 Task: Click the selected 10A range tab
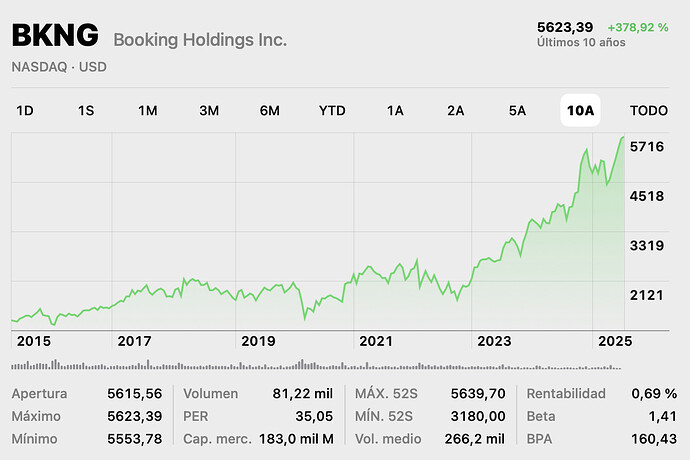pos(580,110)
